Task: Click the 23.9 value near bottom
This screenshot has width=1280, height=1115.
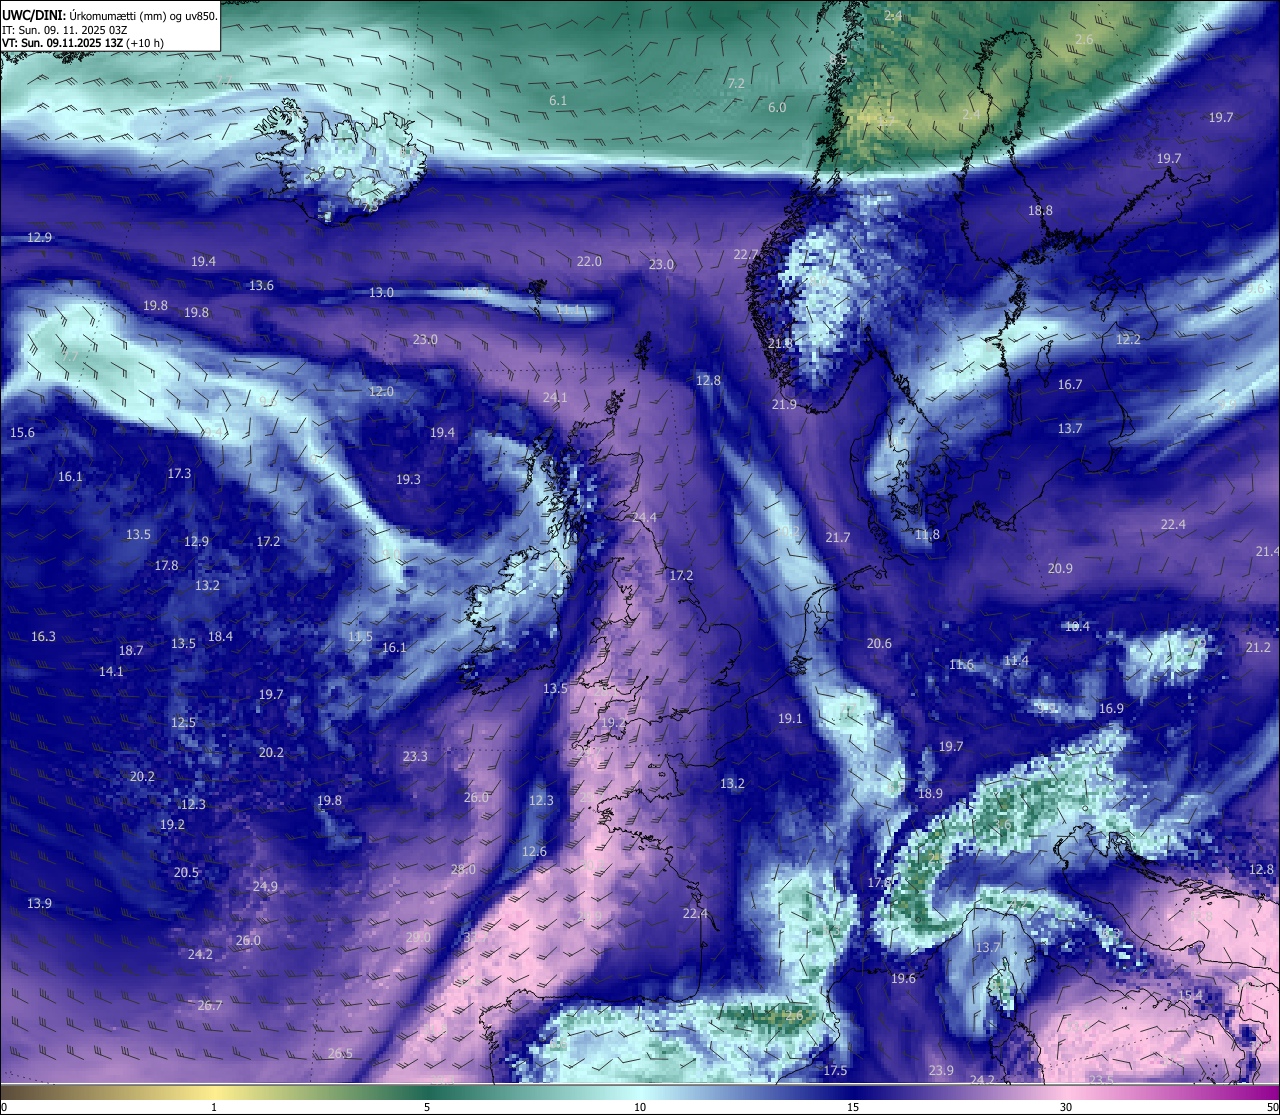Action: [941, 1071]
